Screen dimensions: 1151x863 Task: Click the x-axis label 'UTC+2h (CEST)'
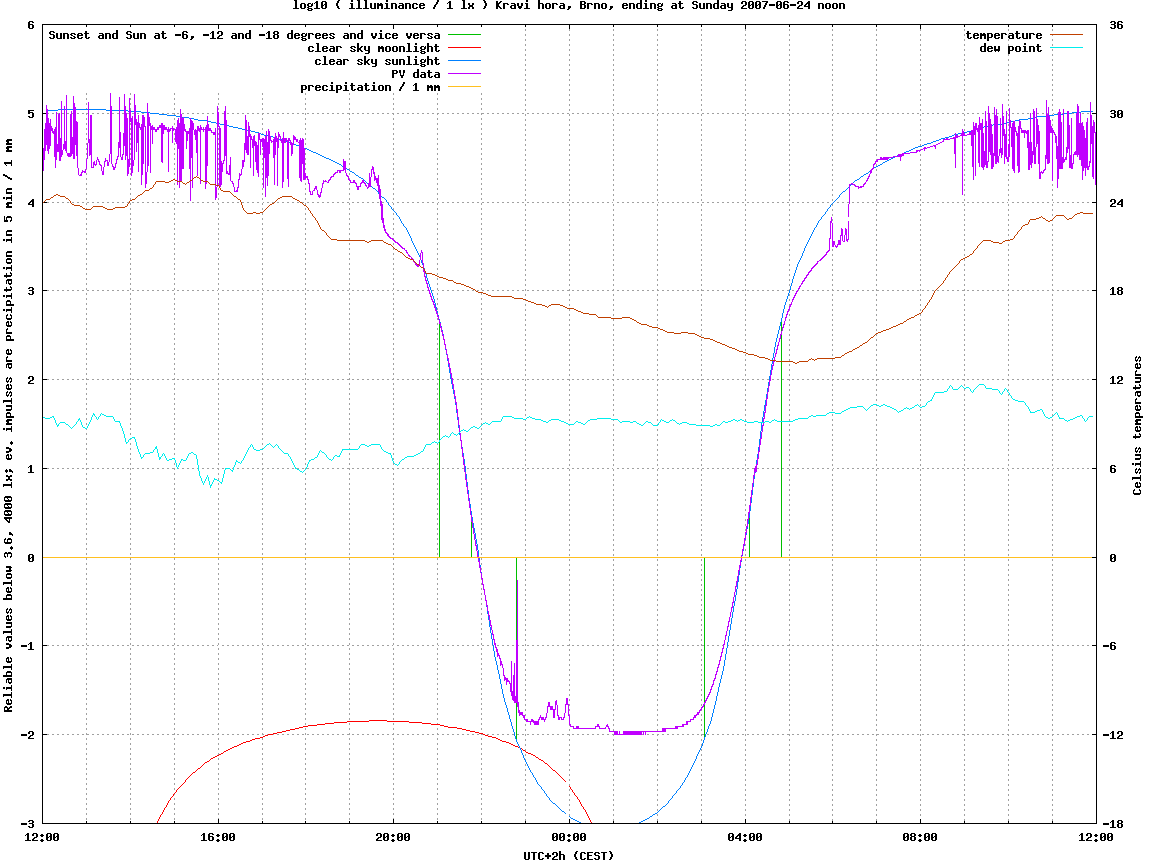[x=569, y=856]
